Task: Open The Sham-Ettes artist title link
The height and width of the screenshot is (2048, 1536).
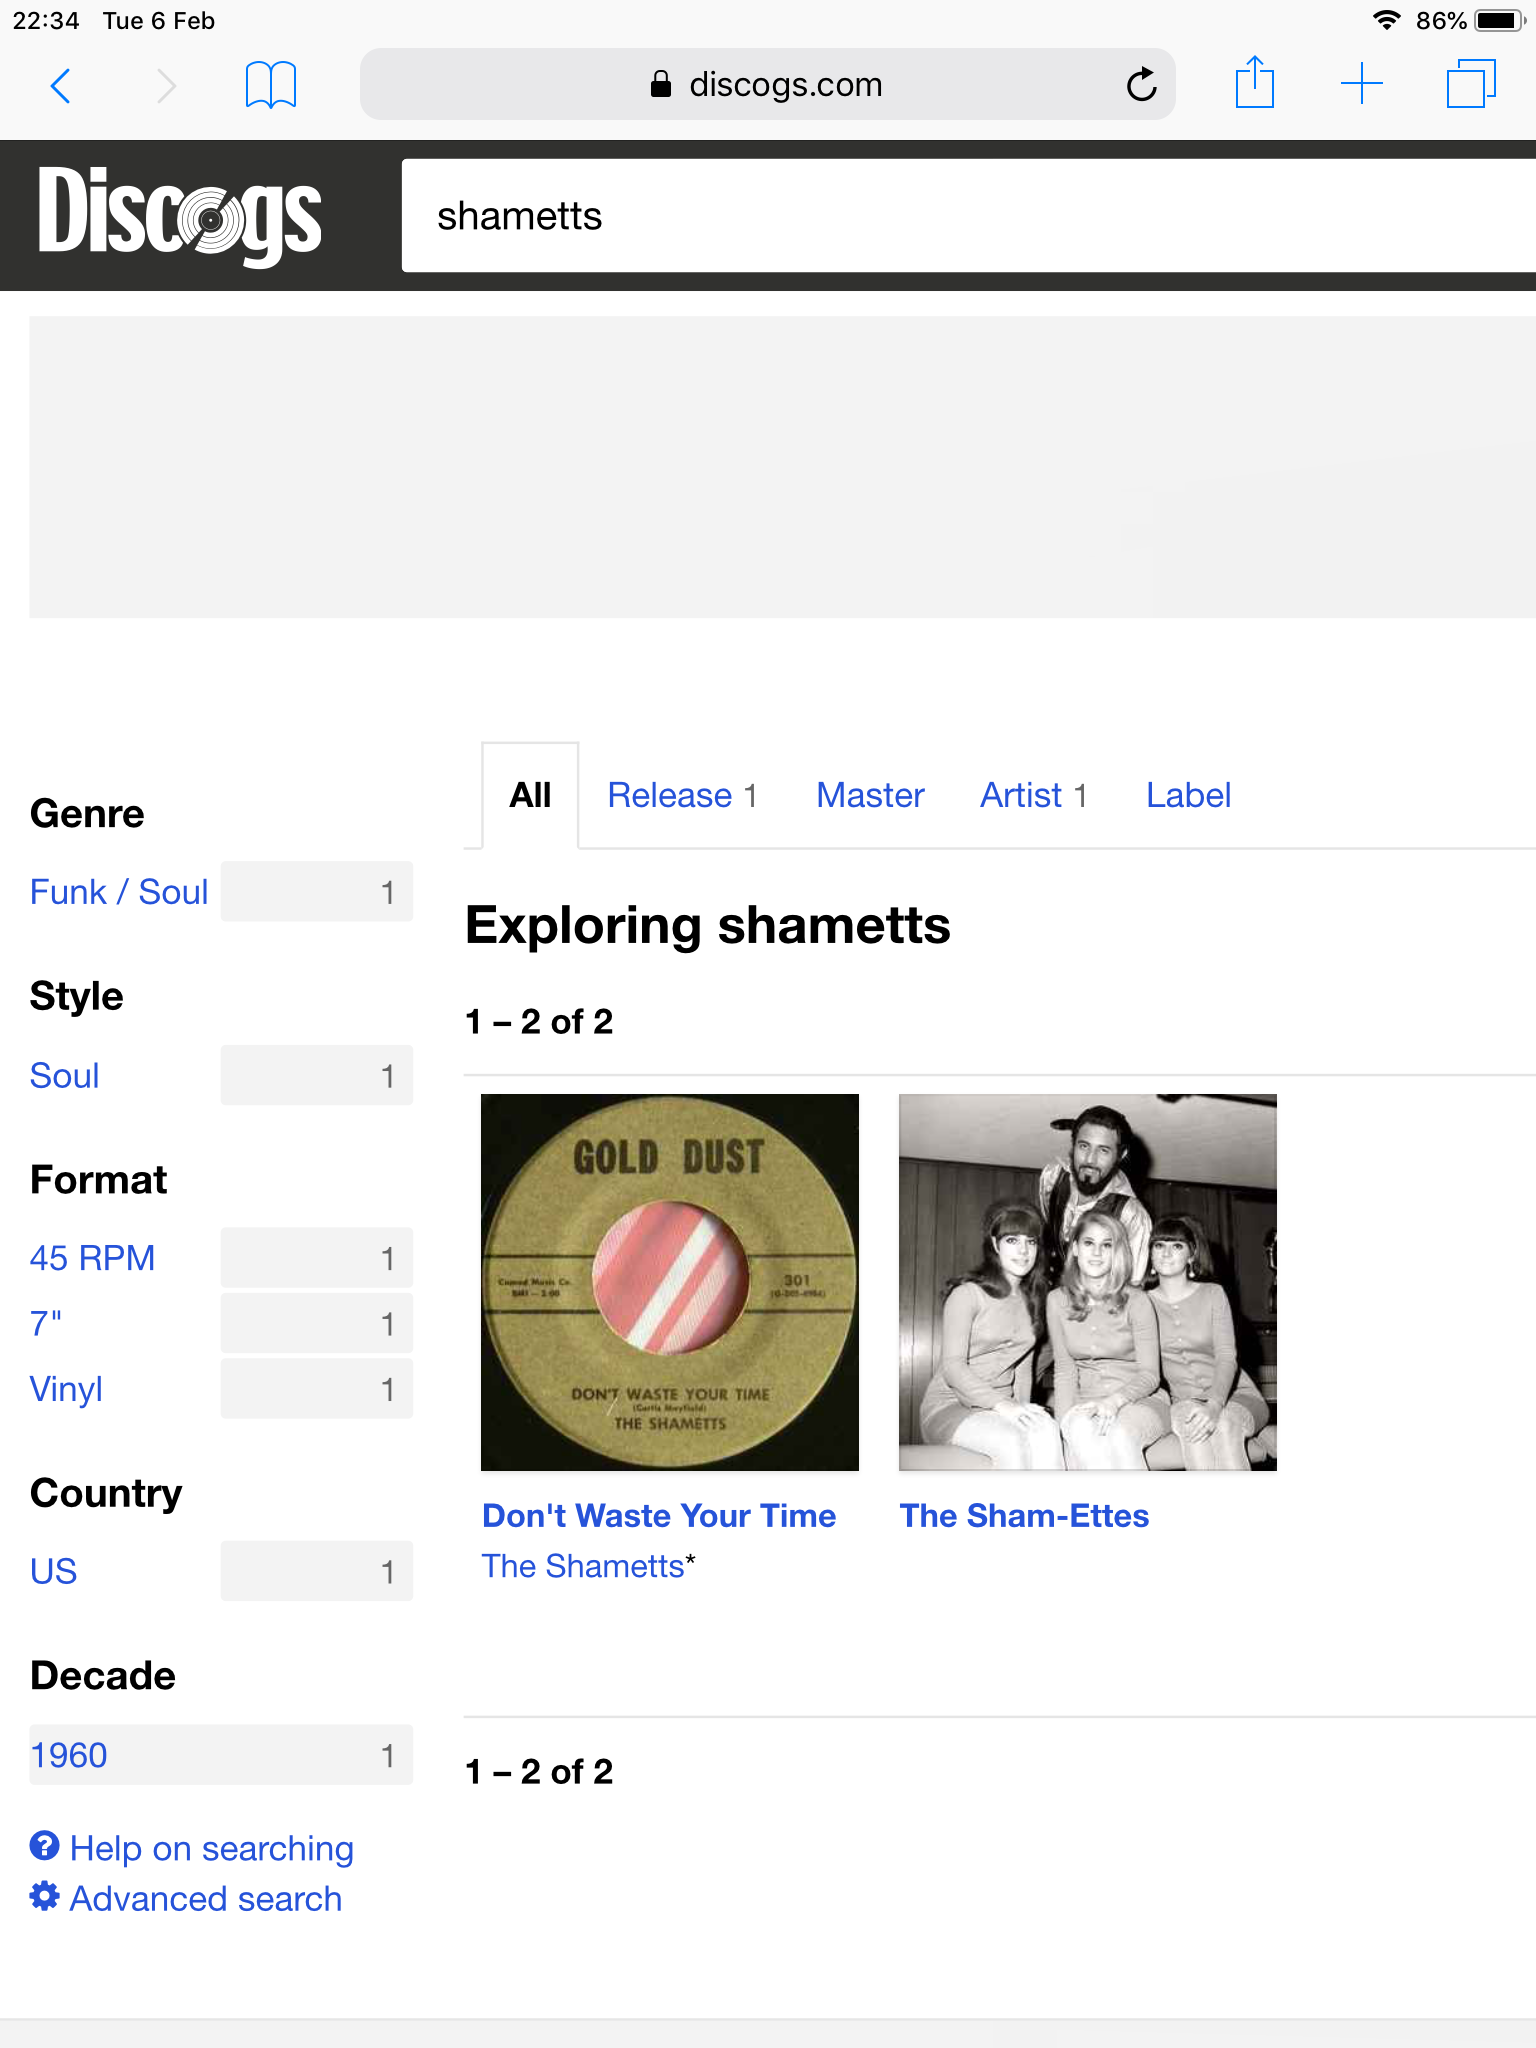Action: [1024, 1516]
